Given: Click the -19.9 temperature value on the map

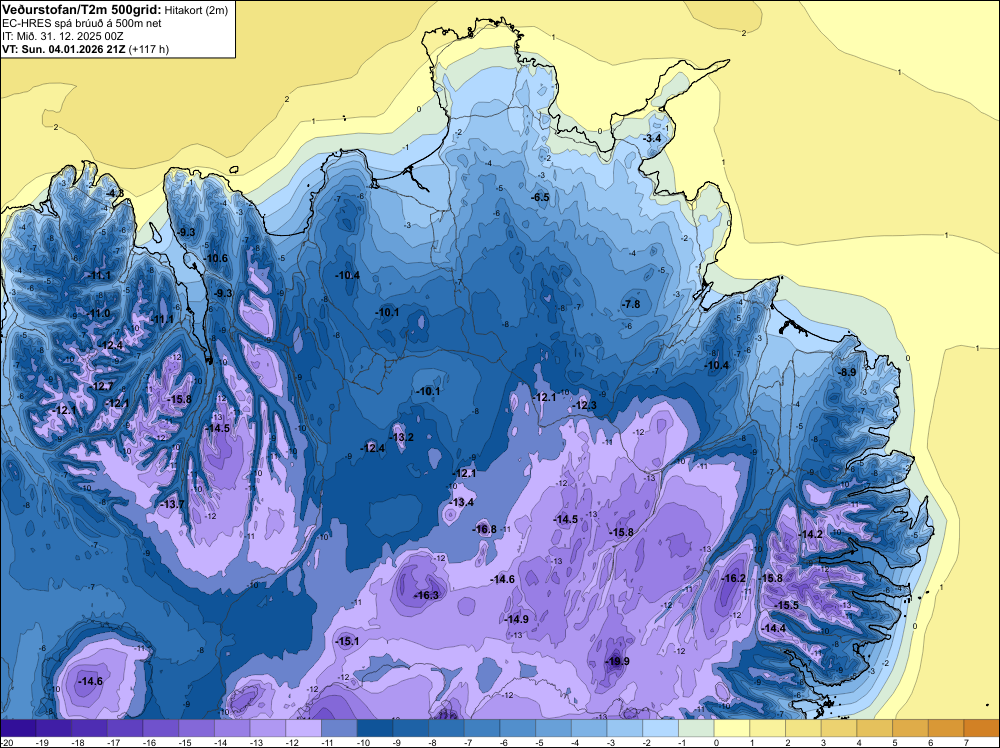Looking at the screenshot, I should coord(617,661).
